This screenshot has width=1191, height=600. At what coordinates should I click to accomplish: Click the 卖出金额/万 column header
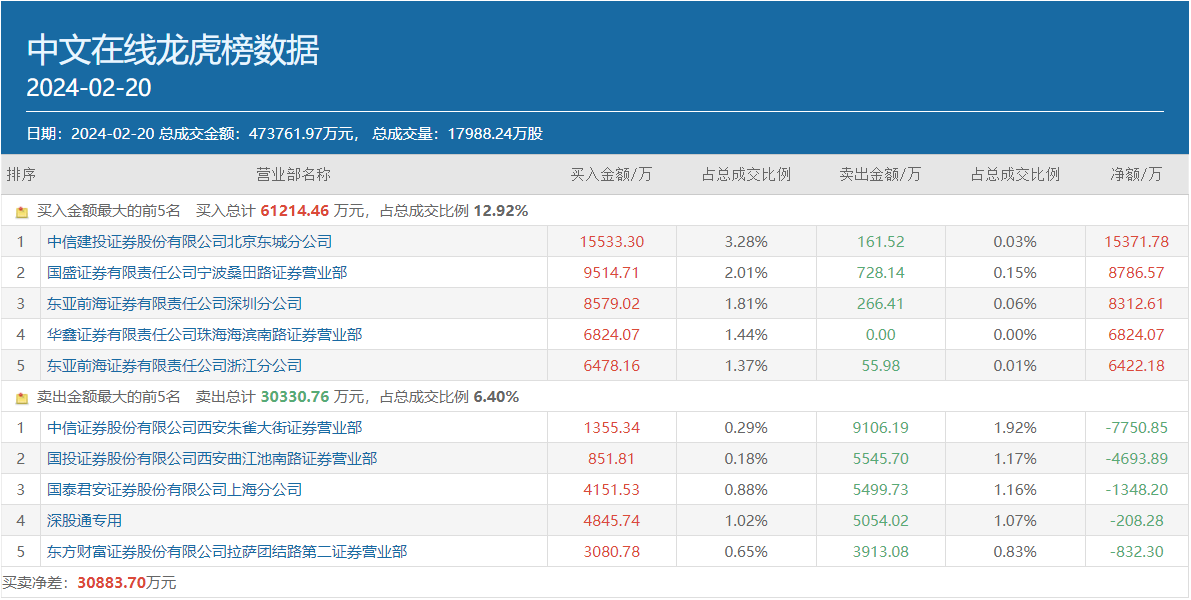[x=880, y=175]
